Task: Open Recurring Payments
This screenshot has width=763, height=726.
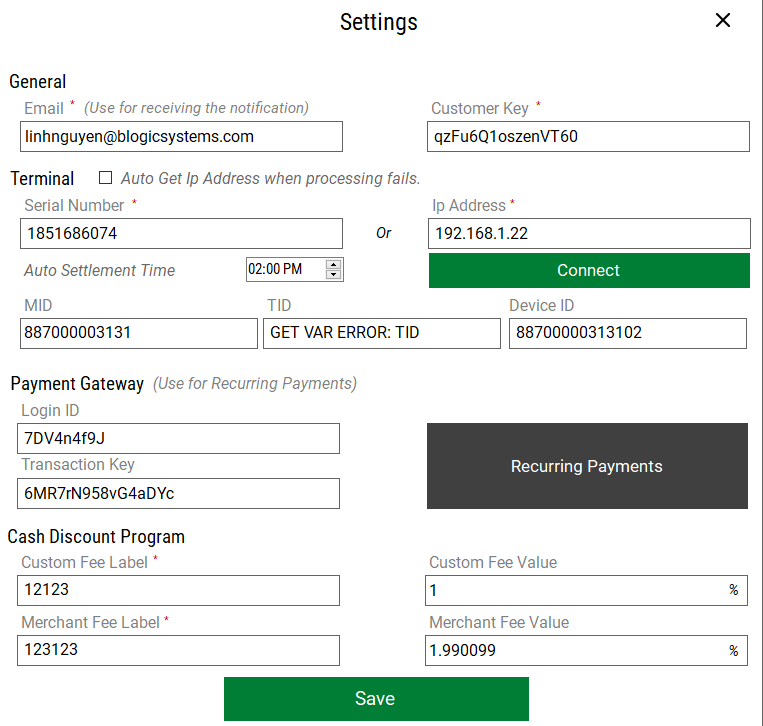Action: coord(587,466)
